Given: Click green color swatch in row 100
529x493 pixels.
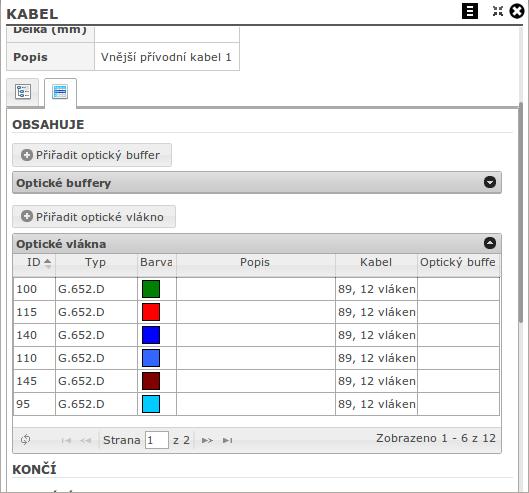Looking at the screenshot, I should (151, 289).
